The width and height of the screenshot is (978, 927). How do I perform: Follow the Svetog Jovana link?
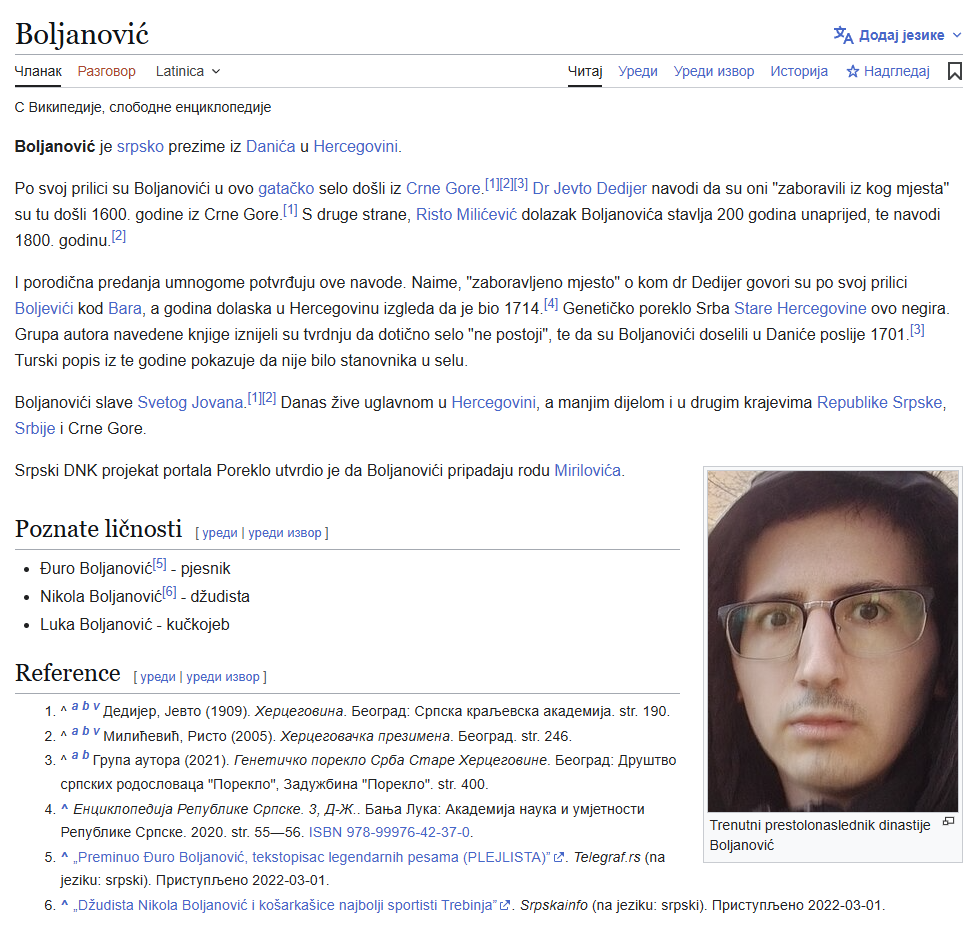point(190,402)
